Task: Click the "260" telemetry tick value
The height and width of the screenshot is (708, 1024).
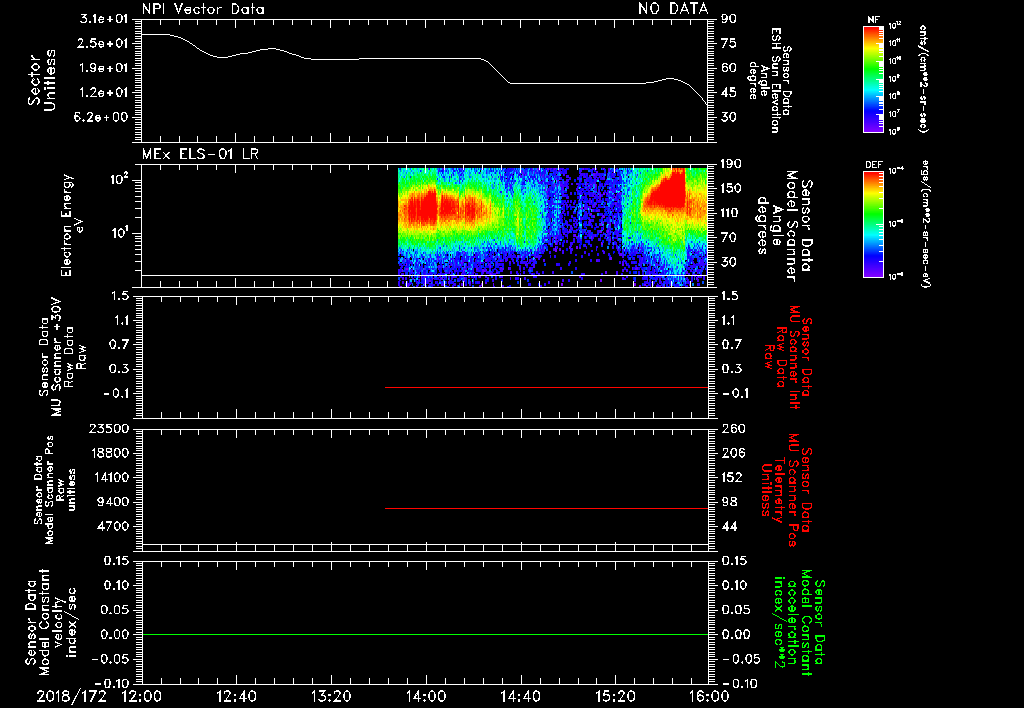Action: [733, 428]
